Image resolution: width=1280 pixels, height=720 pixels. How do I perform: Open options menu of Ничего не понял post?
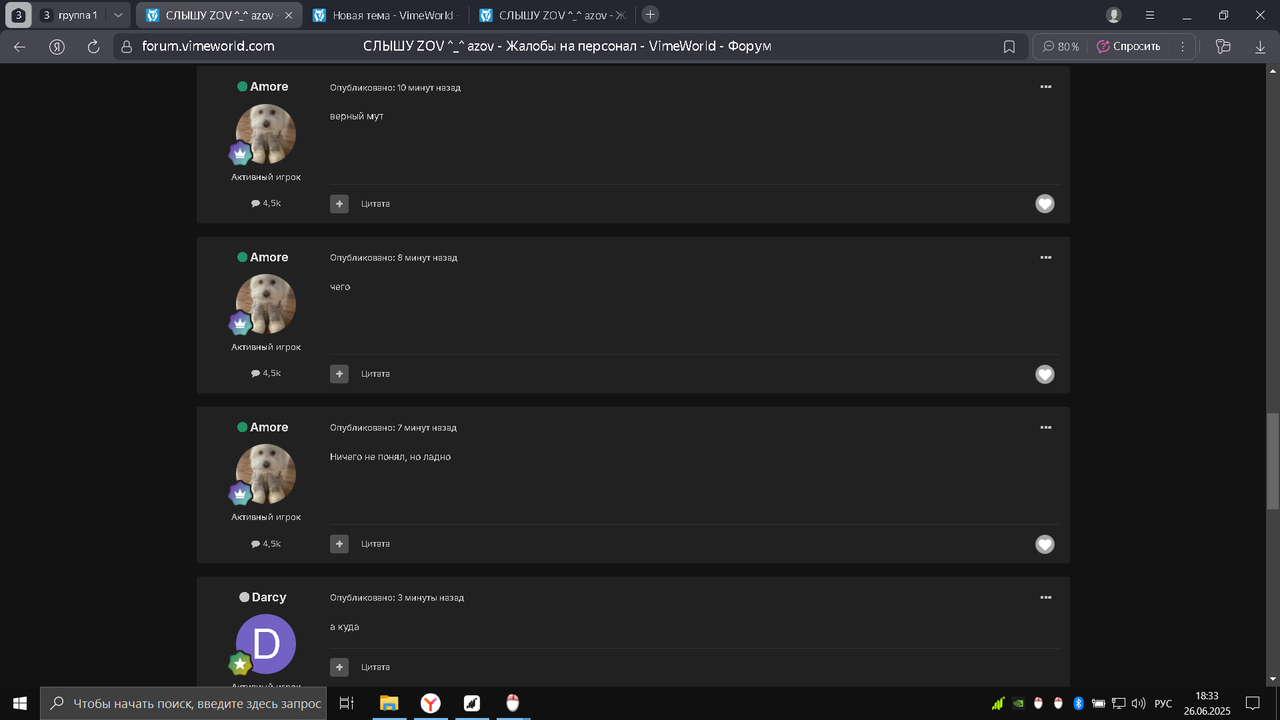(1045, 427)
